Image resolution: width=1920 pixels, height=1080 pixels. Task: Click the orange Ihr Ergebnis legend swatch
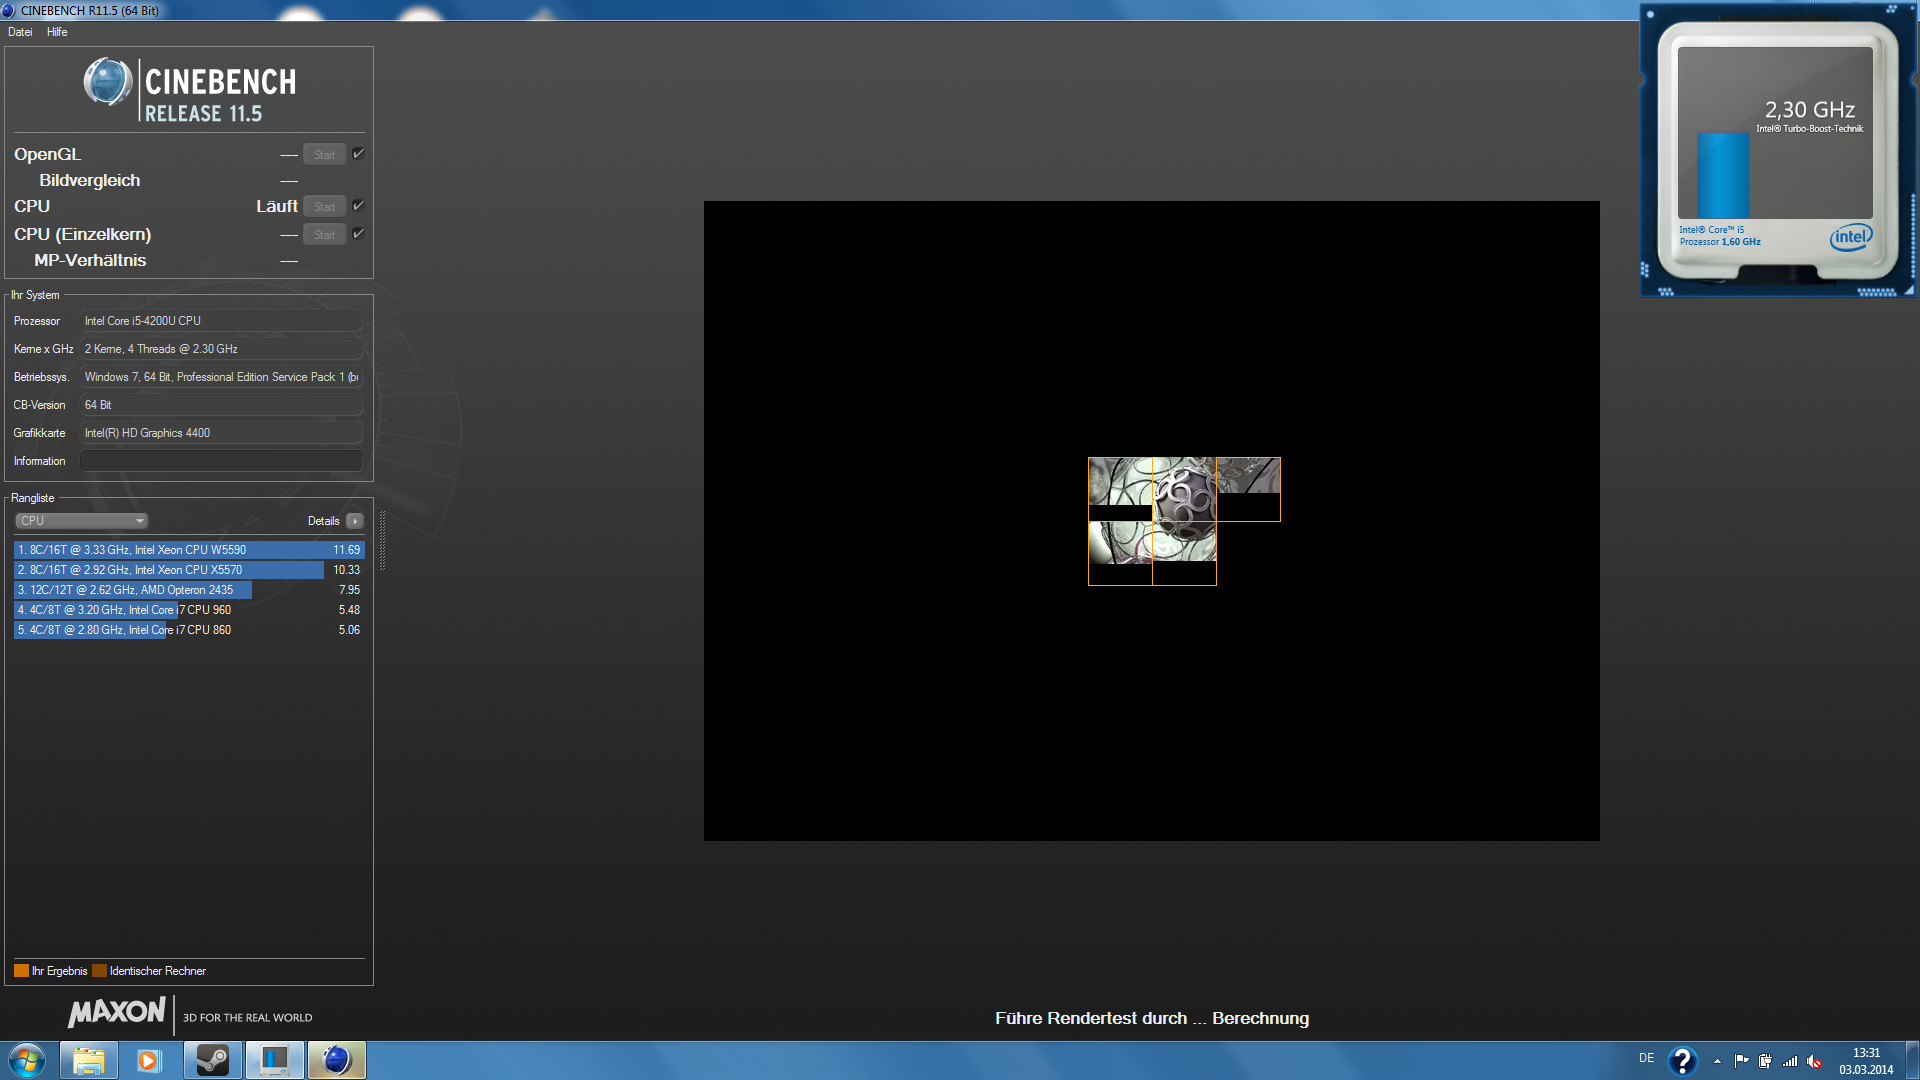pos(21,971)
